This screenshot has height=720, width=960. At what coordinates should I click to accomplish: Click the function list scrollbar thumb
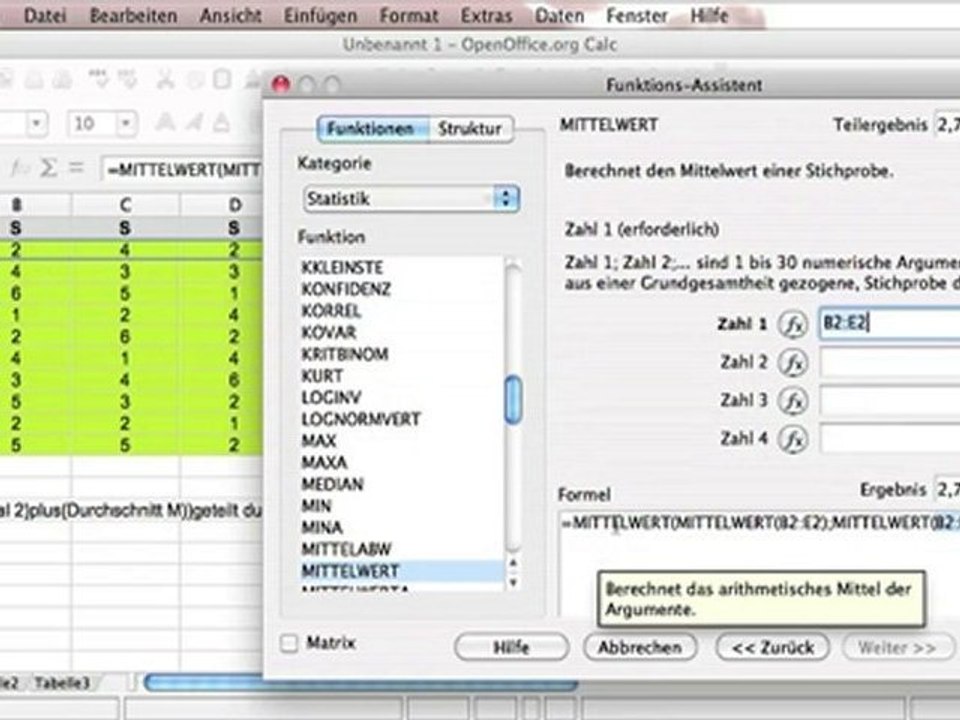pyautogui.click(x=513, y=400)
